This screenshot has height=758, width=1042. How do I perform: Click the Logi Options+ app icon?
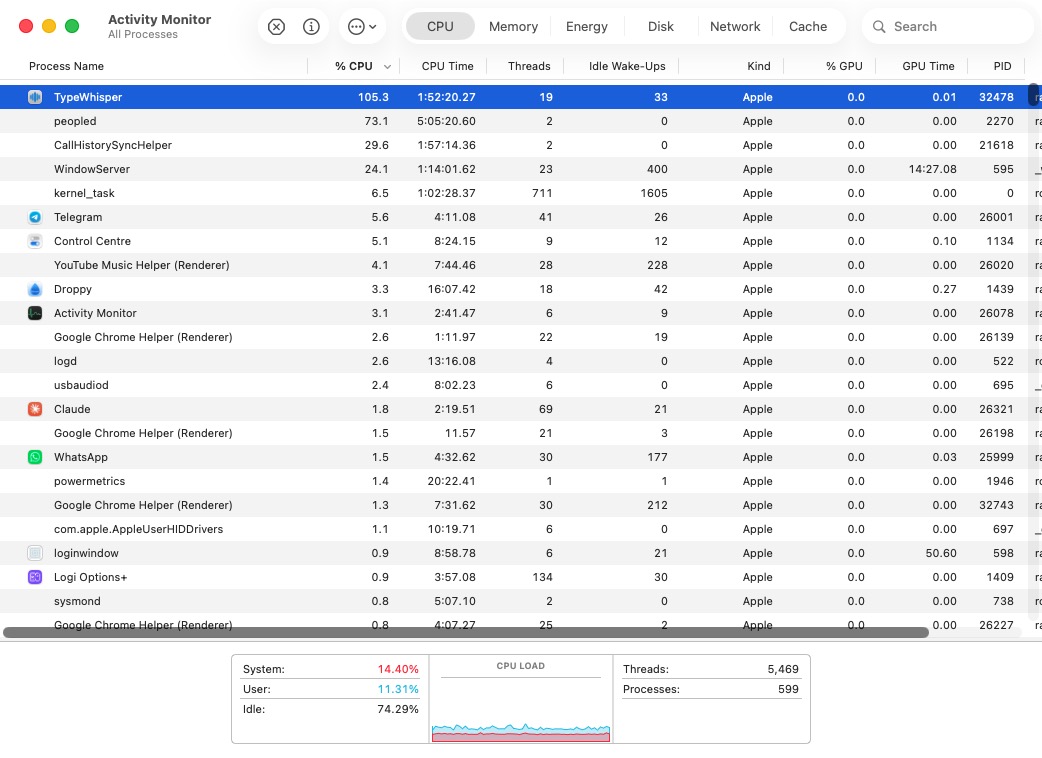click(x=35, y=577)
